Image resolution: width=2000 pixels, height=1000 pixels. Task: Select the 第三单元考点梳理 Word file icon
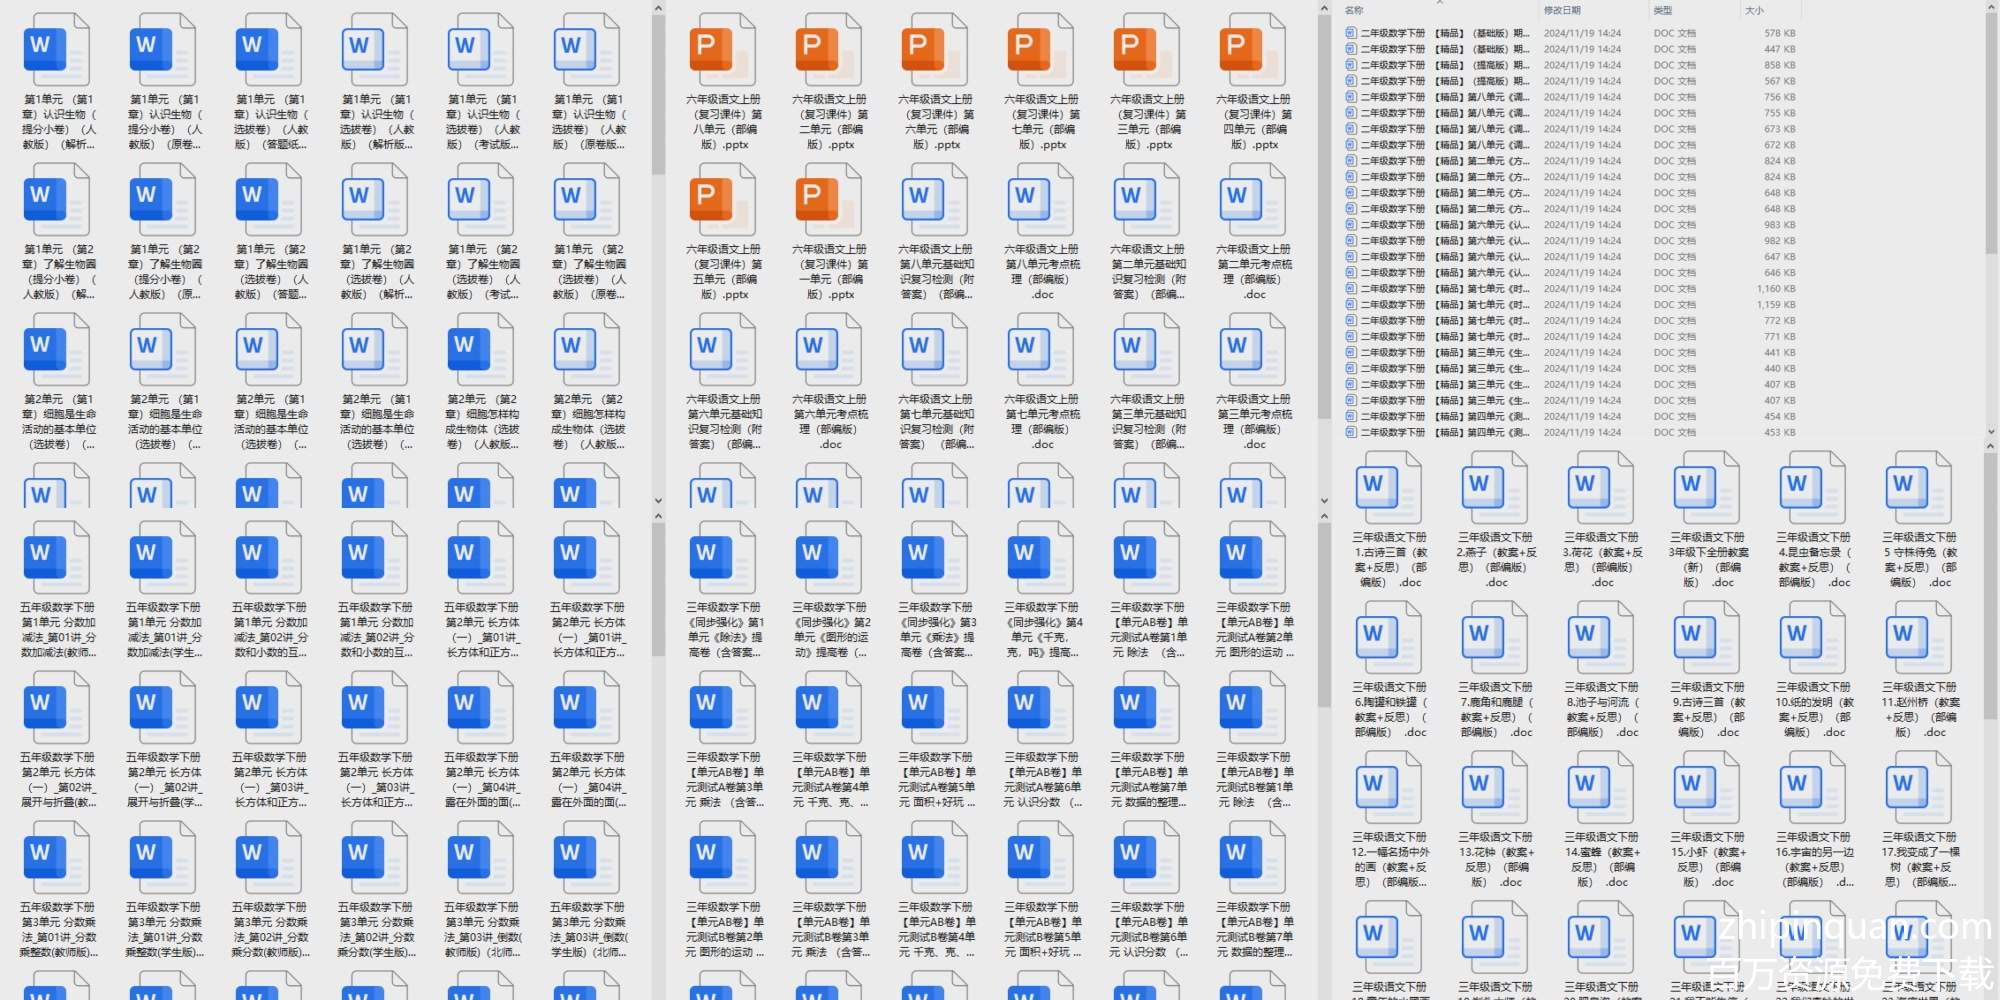coord(1253,349)
